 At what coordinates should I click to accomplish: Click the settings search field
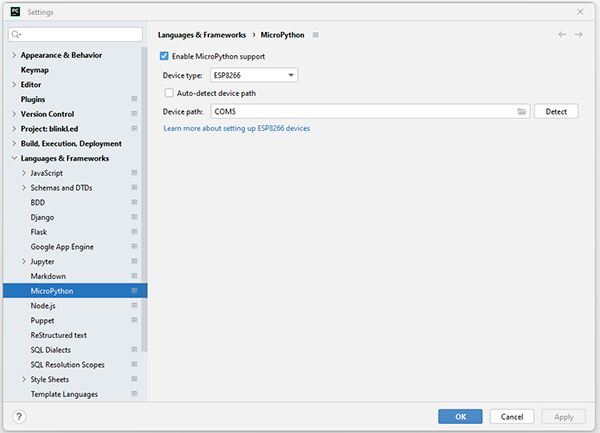point(75,34)
